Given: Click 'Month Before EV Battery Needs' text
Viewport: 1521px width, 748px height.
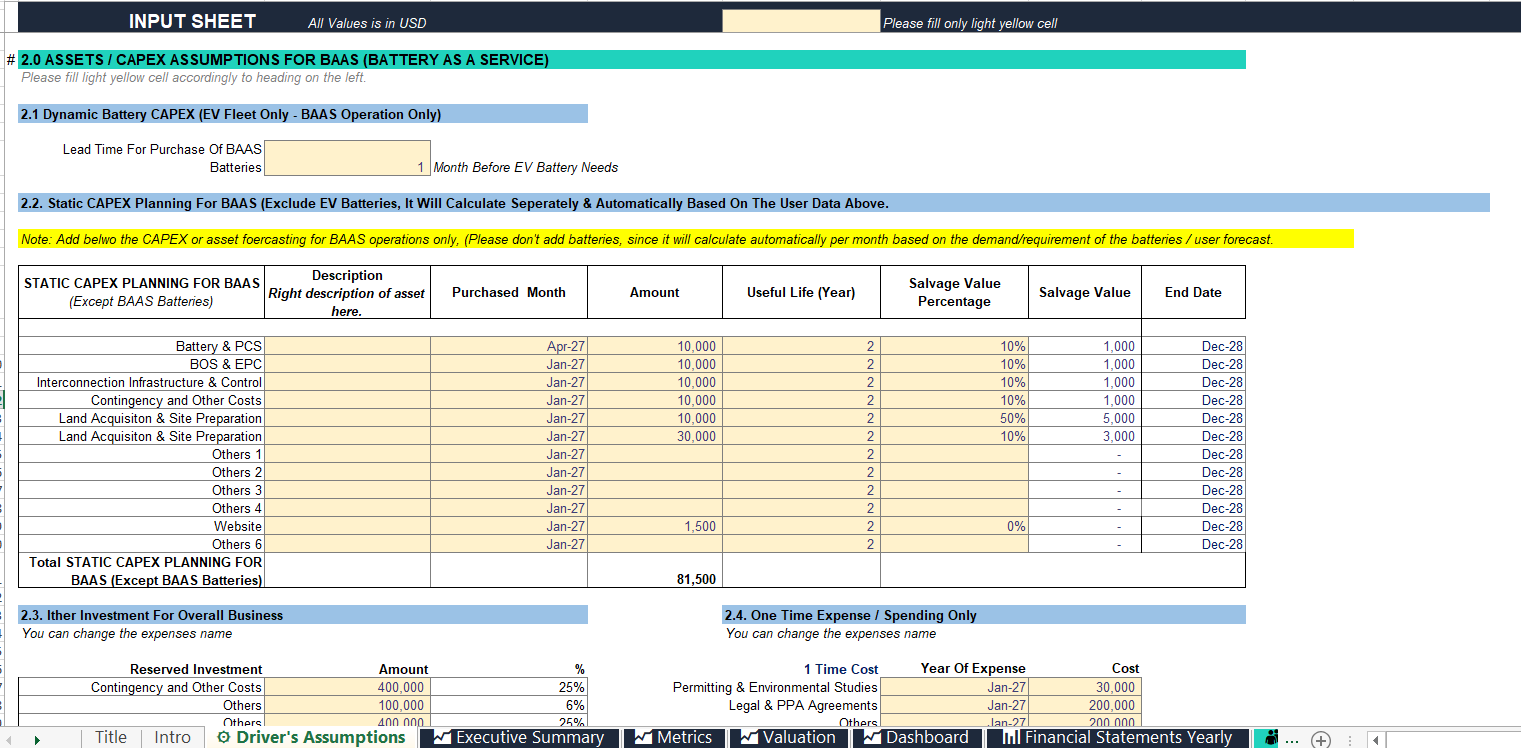Looking at the screenshot, I should coord(526,167).
